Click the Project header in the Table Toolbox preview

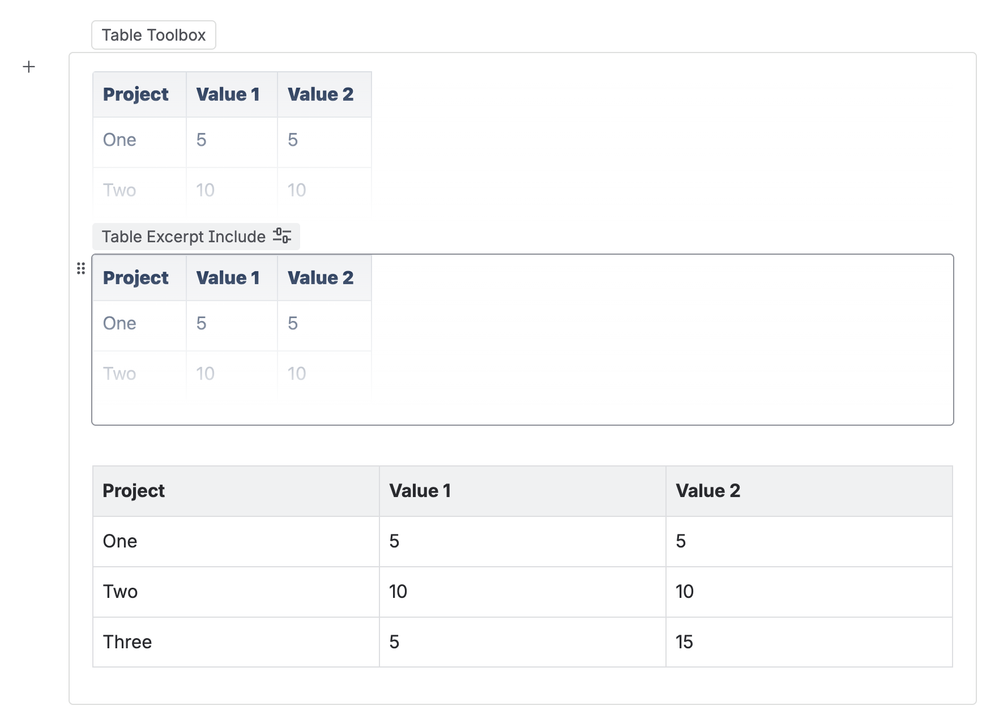click(x=136, y=95)
